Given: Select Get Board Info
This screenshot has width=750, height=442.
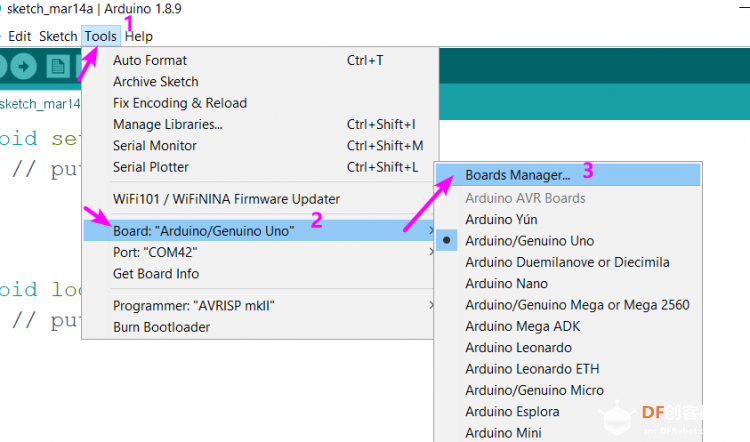Looking at the screenshot, I should (x=260, y=274).
